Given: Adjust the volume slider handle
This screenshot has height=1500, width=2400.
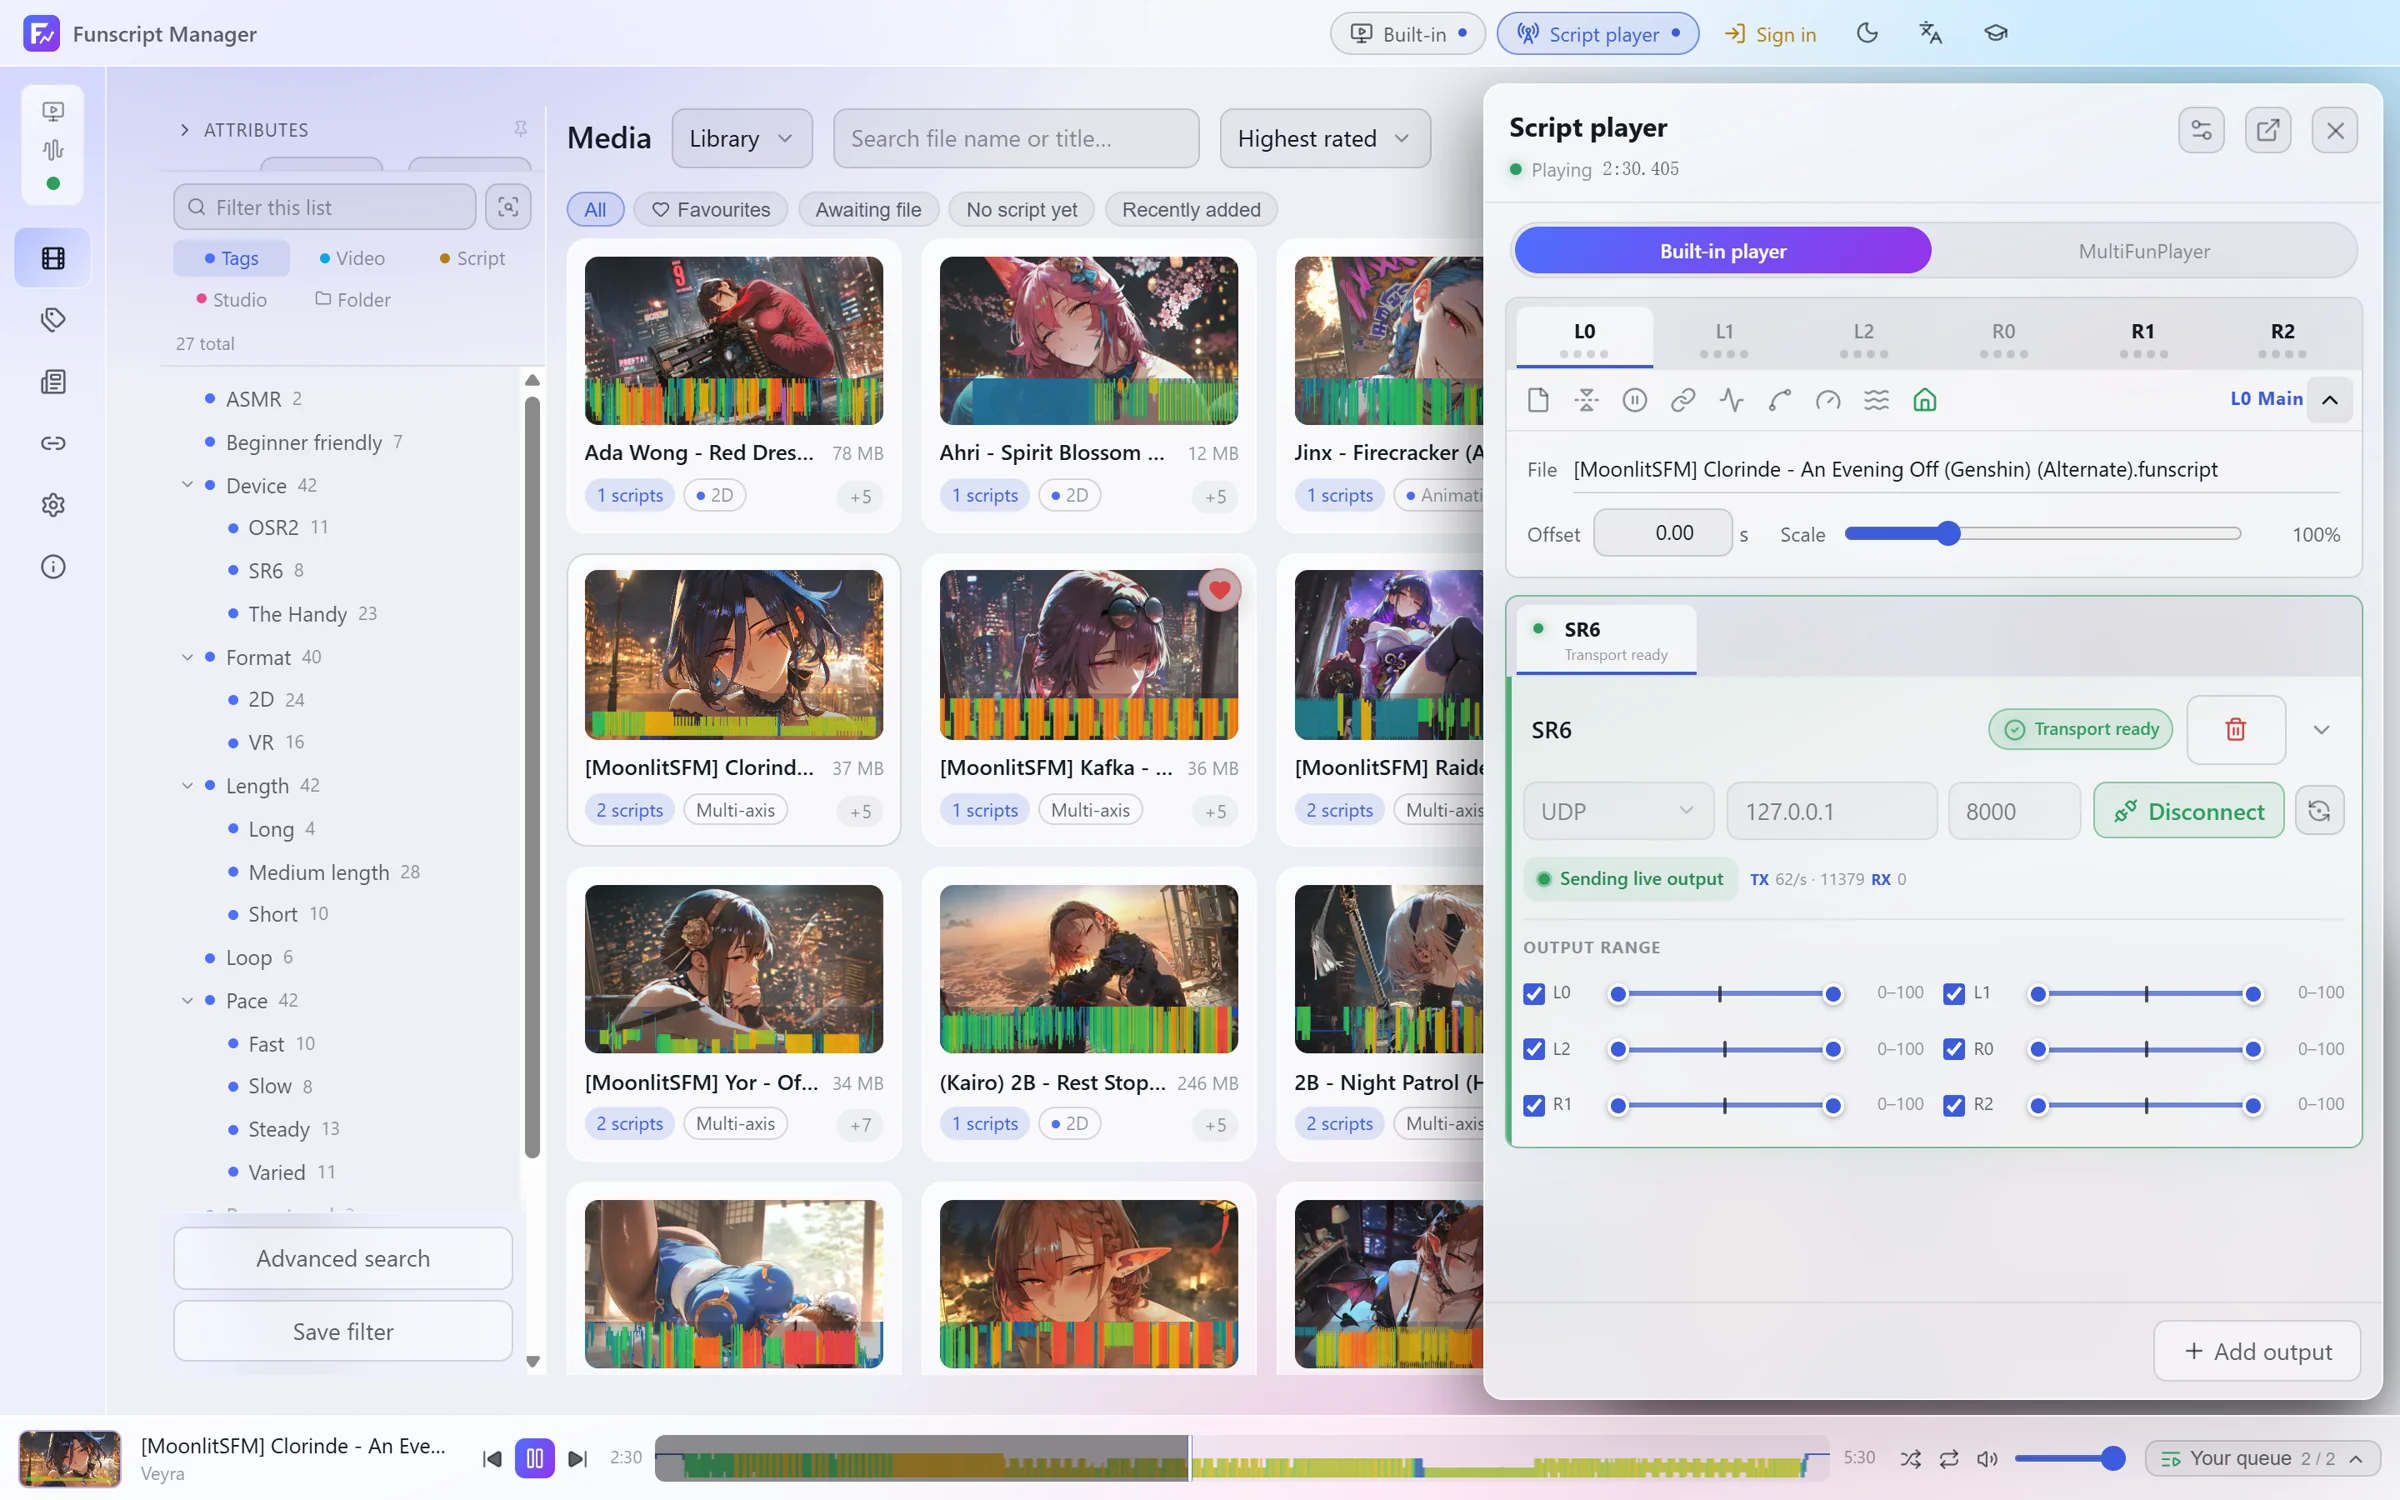Looking at the screenshot, I should click(x=2113, y=1459).
